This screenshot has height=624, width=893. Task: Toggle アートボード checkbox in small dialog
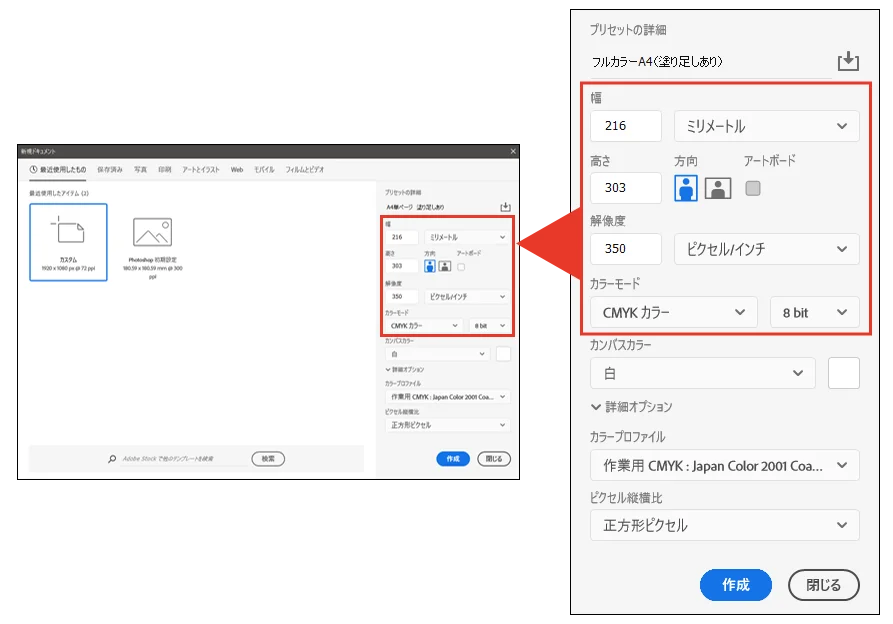[x=461, y=267]
